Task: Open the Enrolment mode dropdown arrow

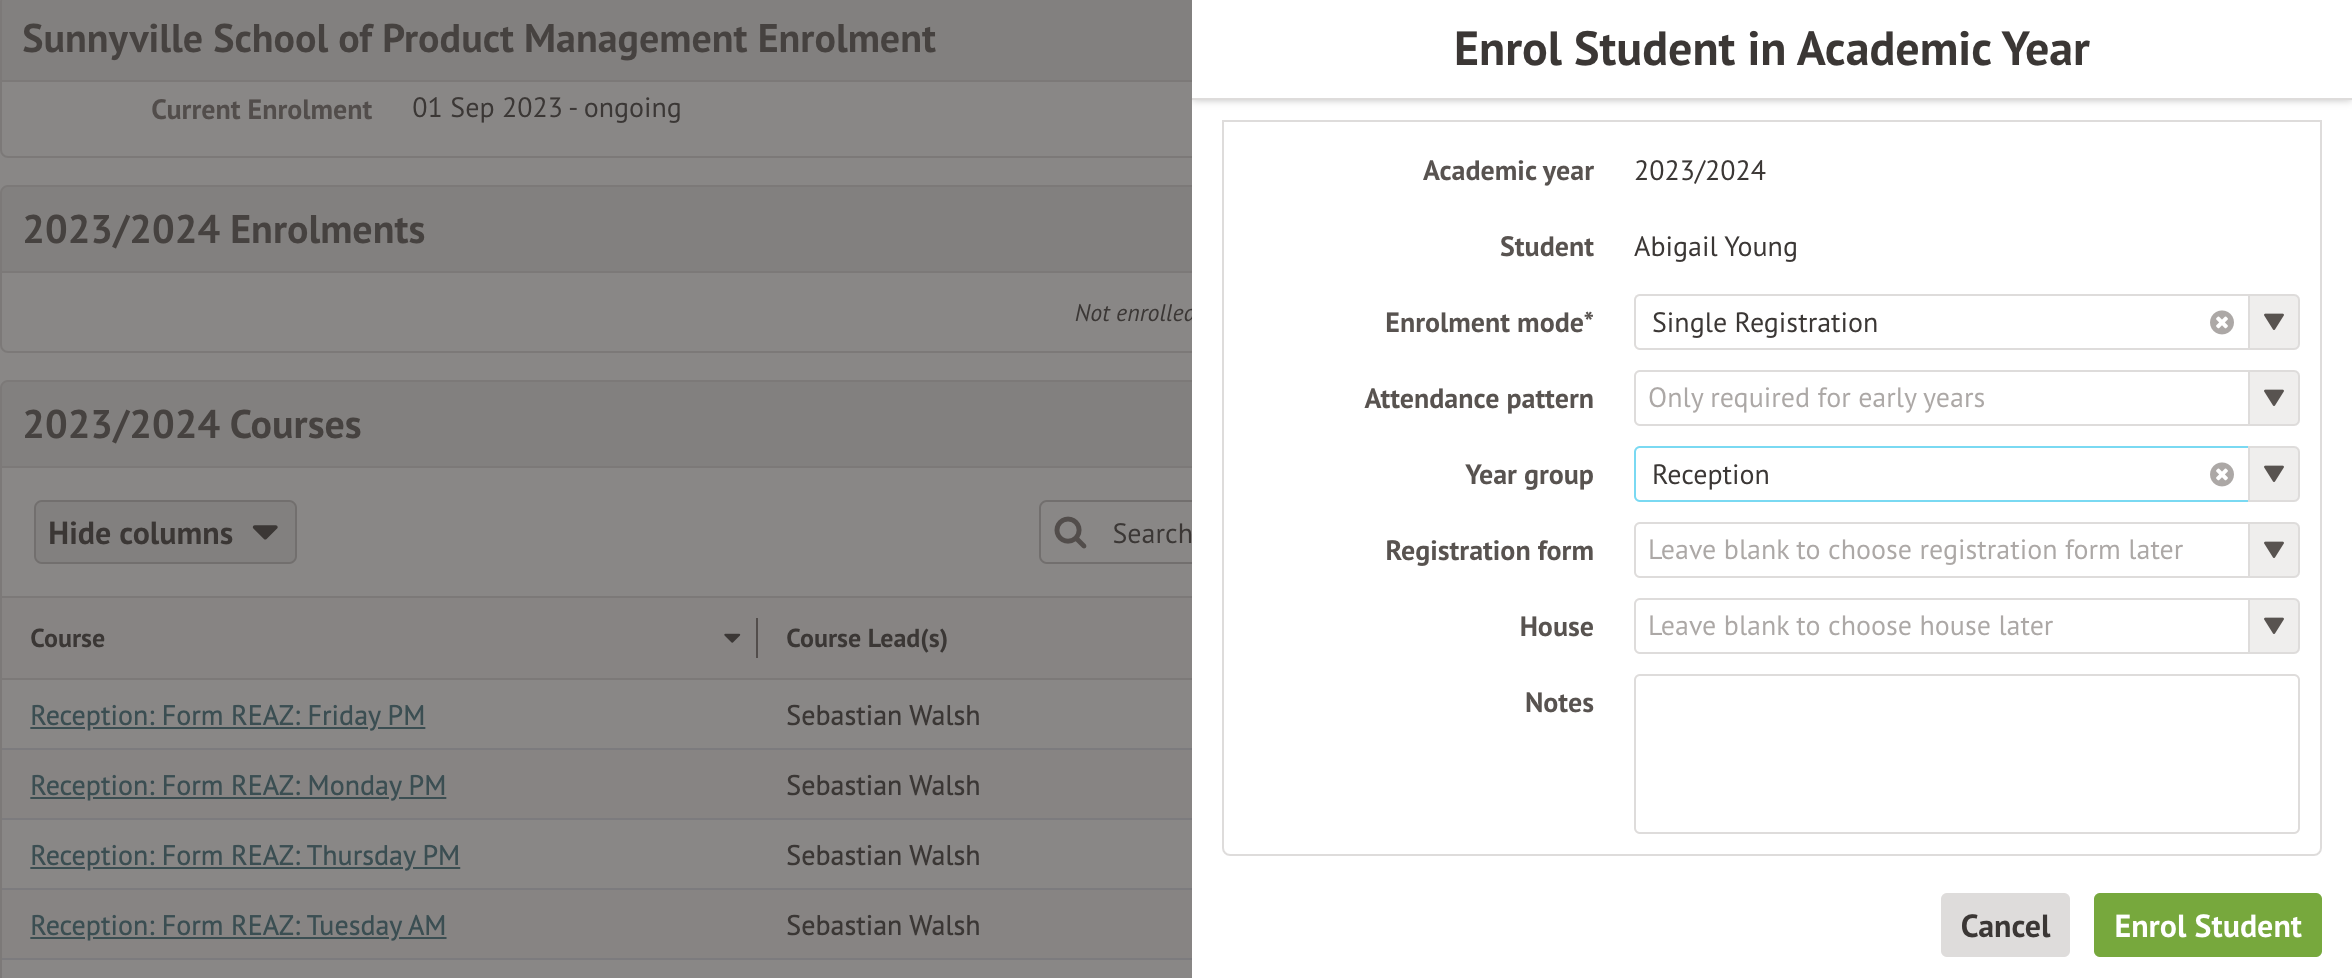Action: [2273, 323]
